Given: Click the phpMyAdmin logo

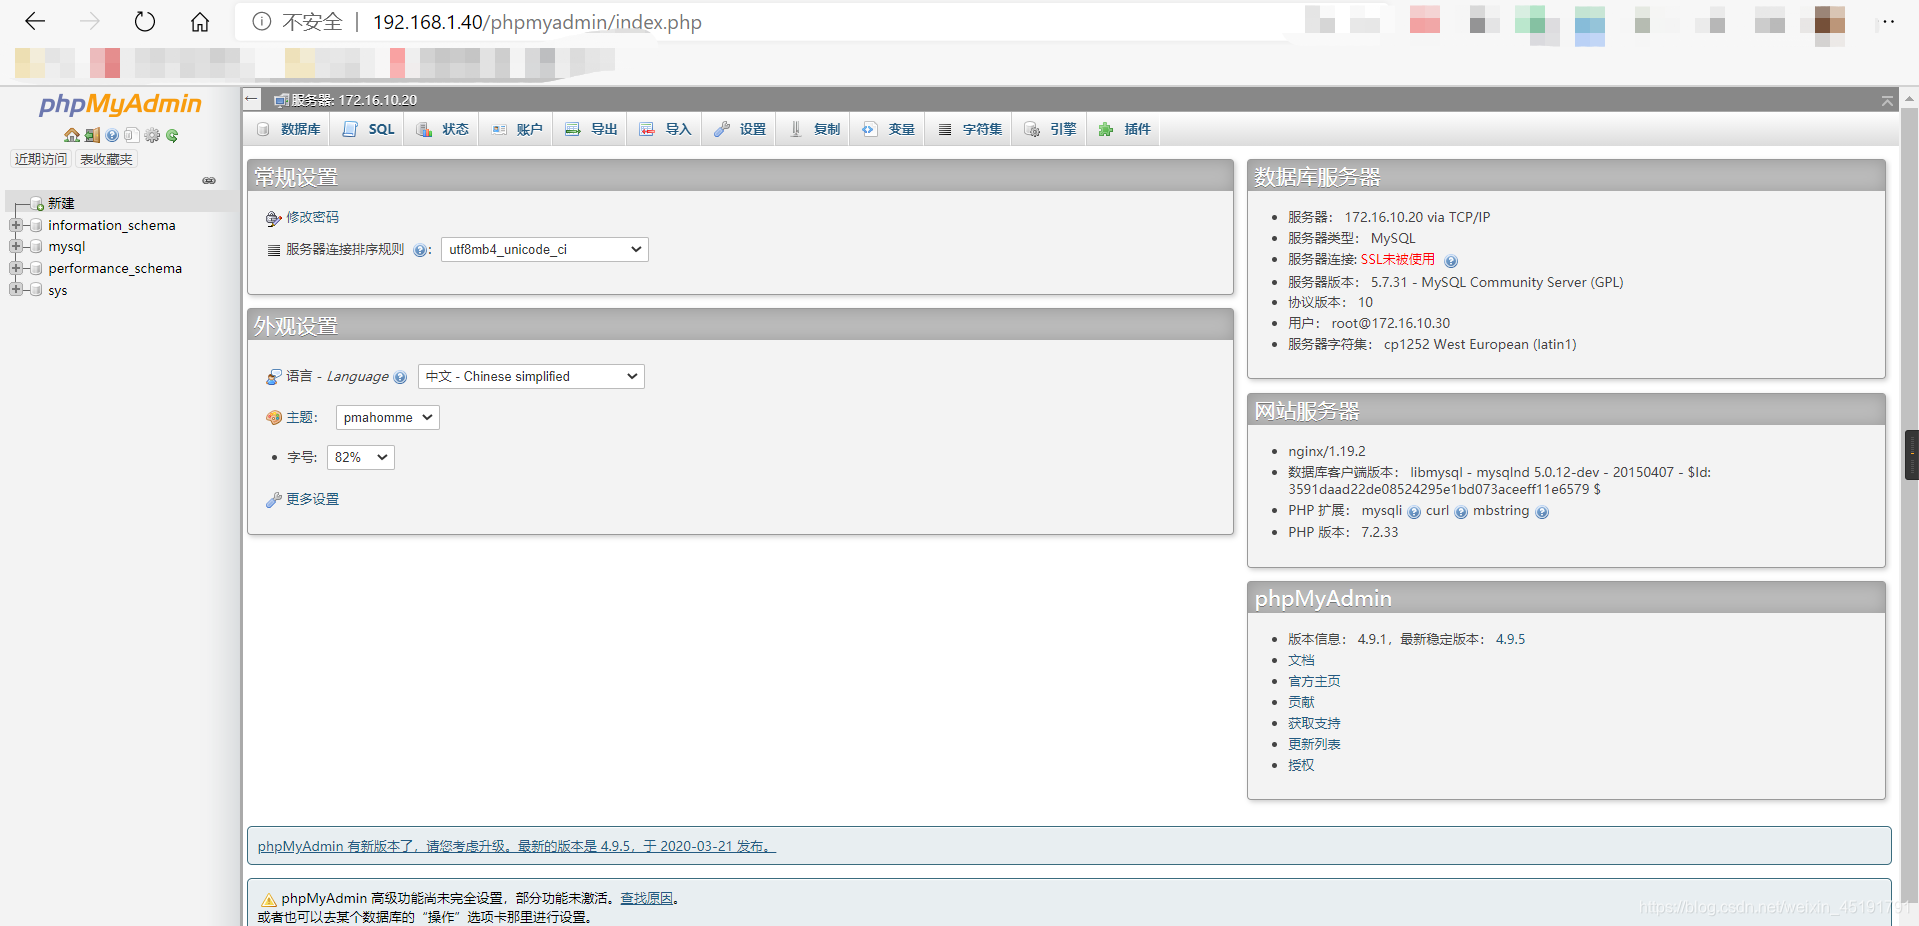Looking at the screenshot, I should (120, 104).
